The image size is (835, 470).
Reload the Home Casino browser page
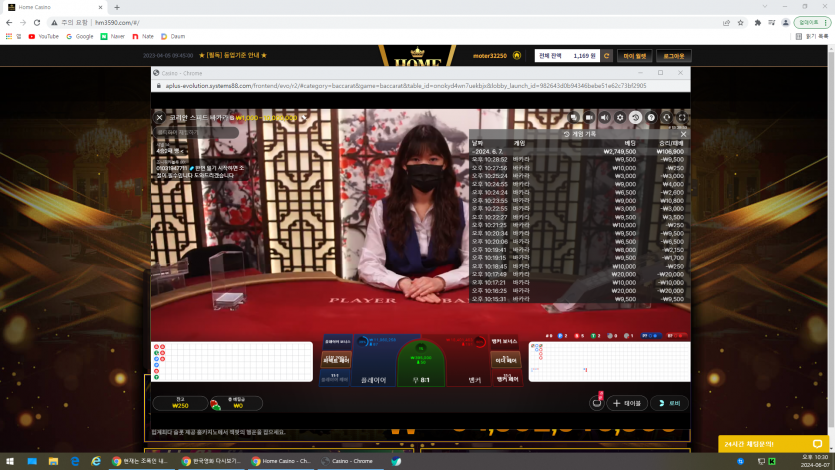pos(37,22)
